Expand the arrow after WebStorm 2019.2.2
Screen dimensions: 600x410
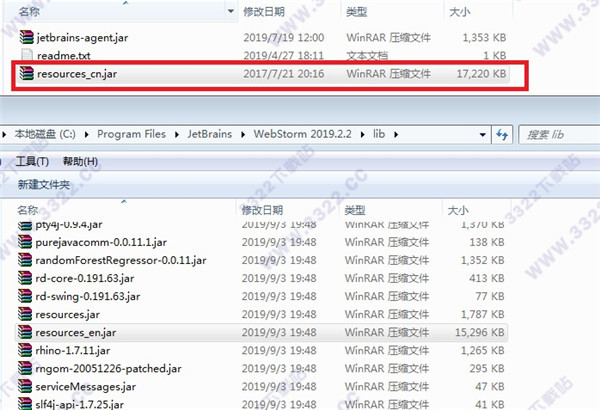pos(362,134)
